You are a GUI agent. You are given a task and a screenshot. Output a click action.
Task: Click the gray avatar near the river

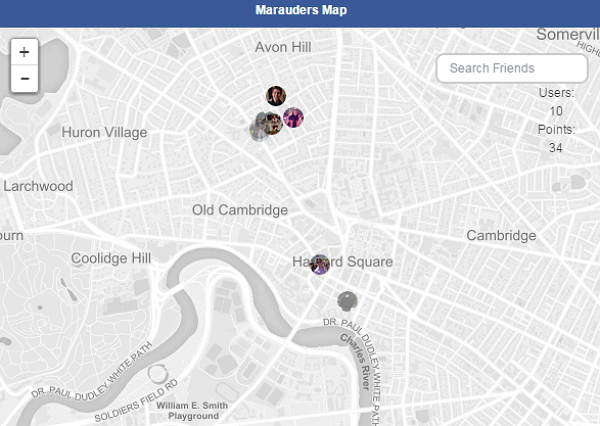(347, 301)
